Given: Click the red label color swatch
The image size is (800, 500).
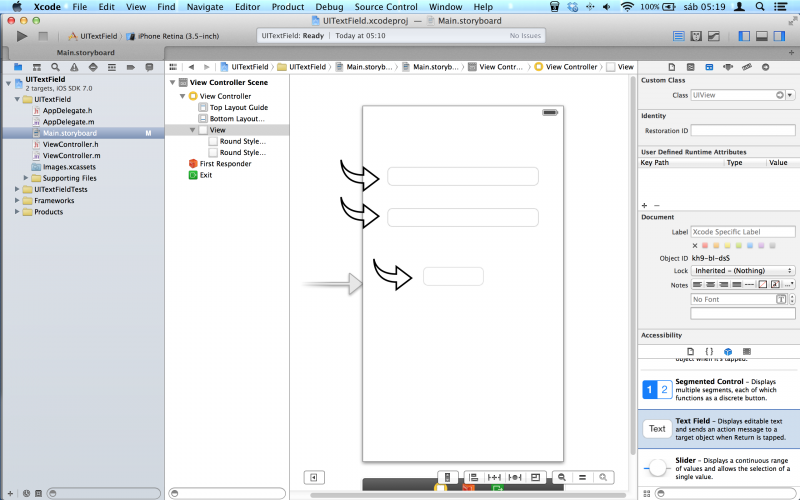Looking at the screenshot, I should [705, 245].
